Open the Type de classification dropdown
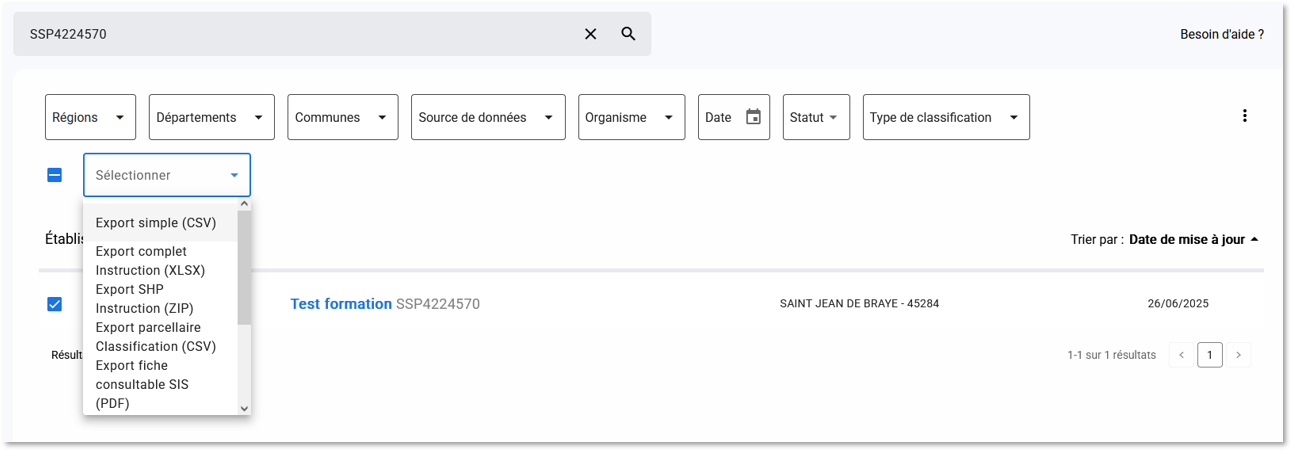 [946, 117]
